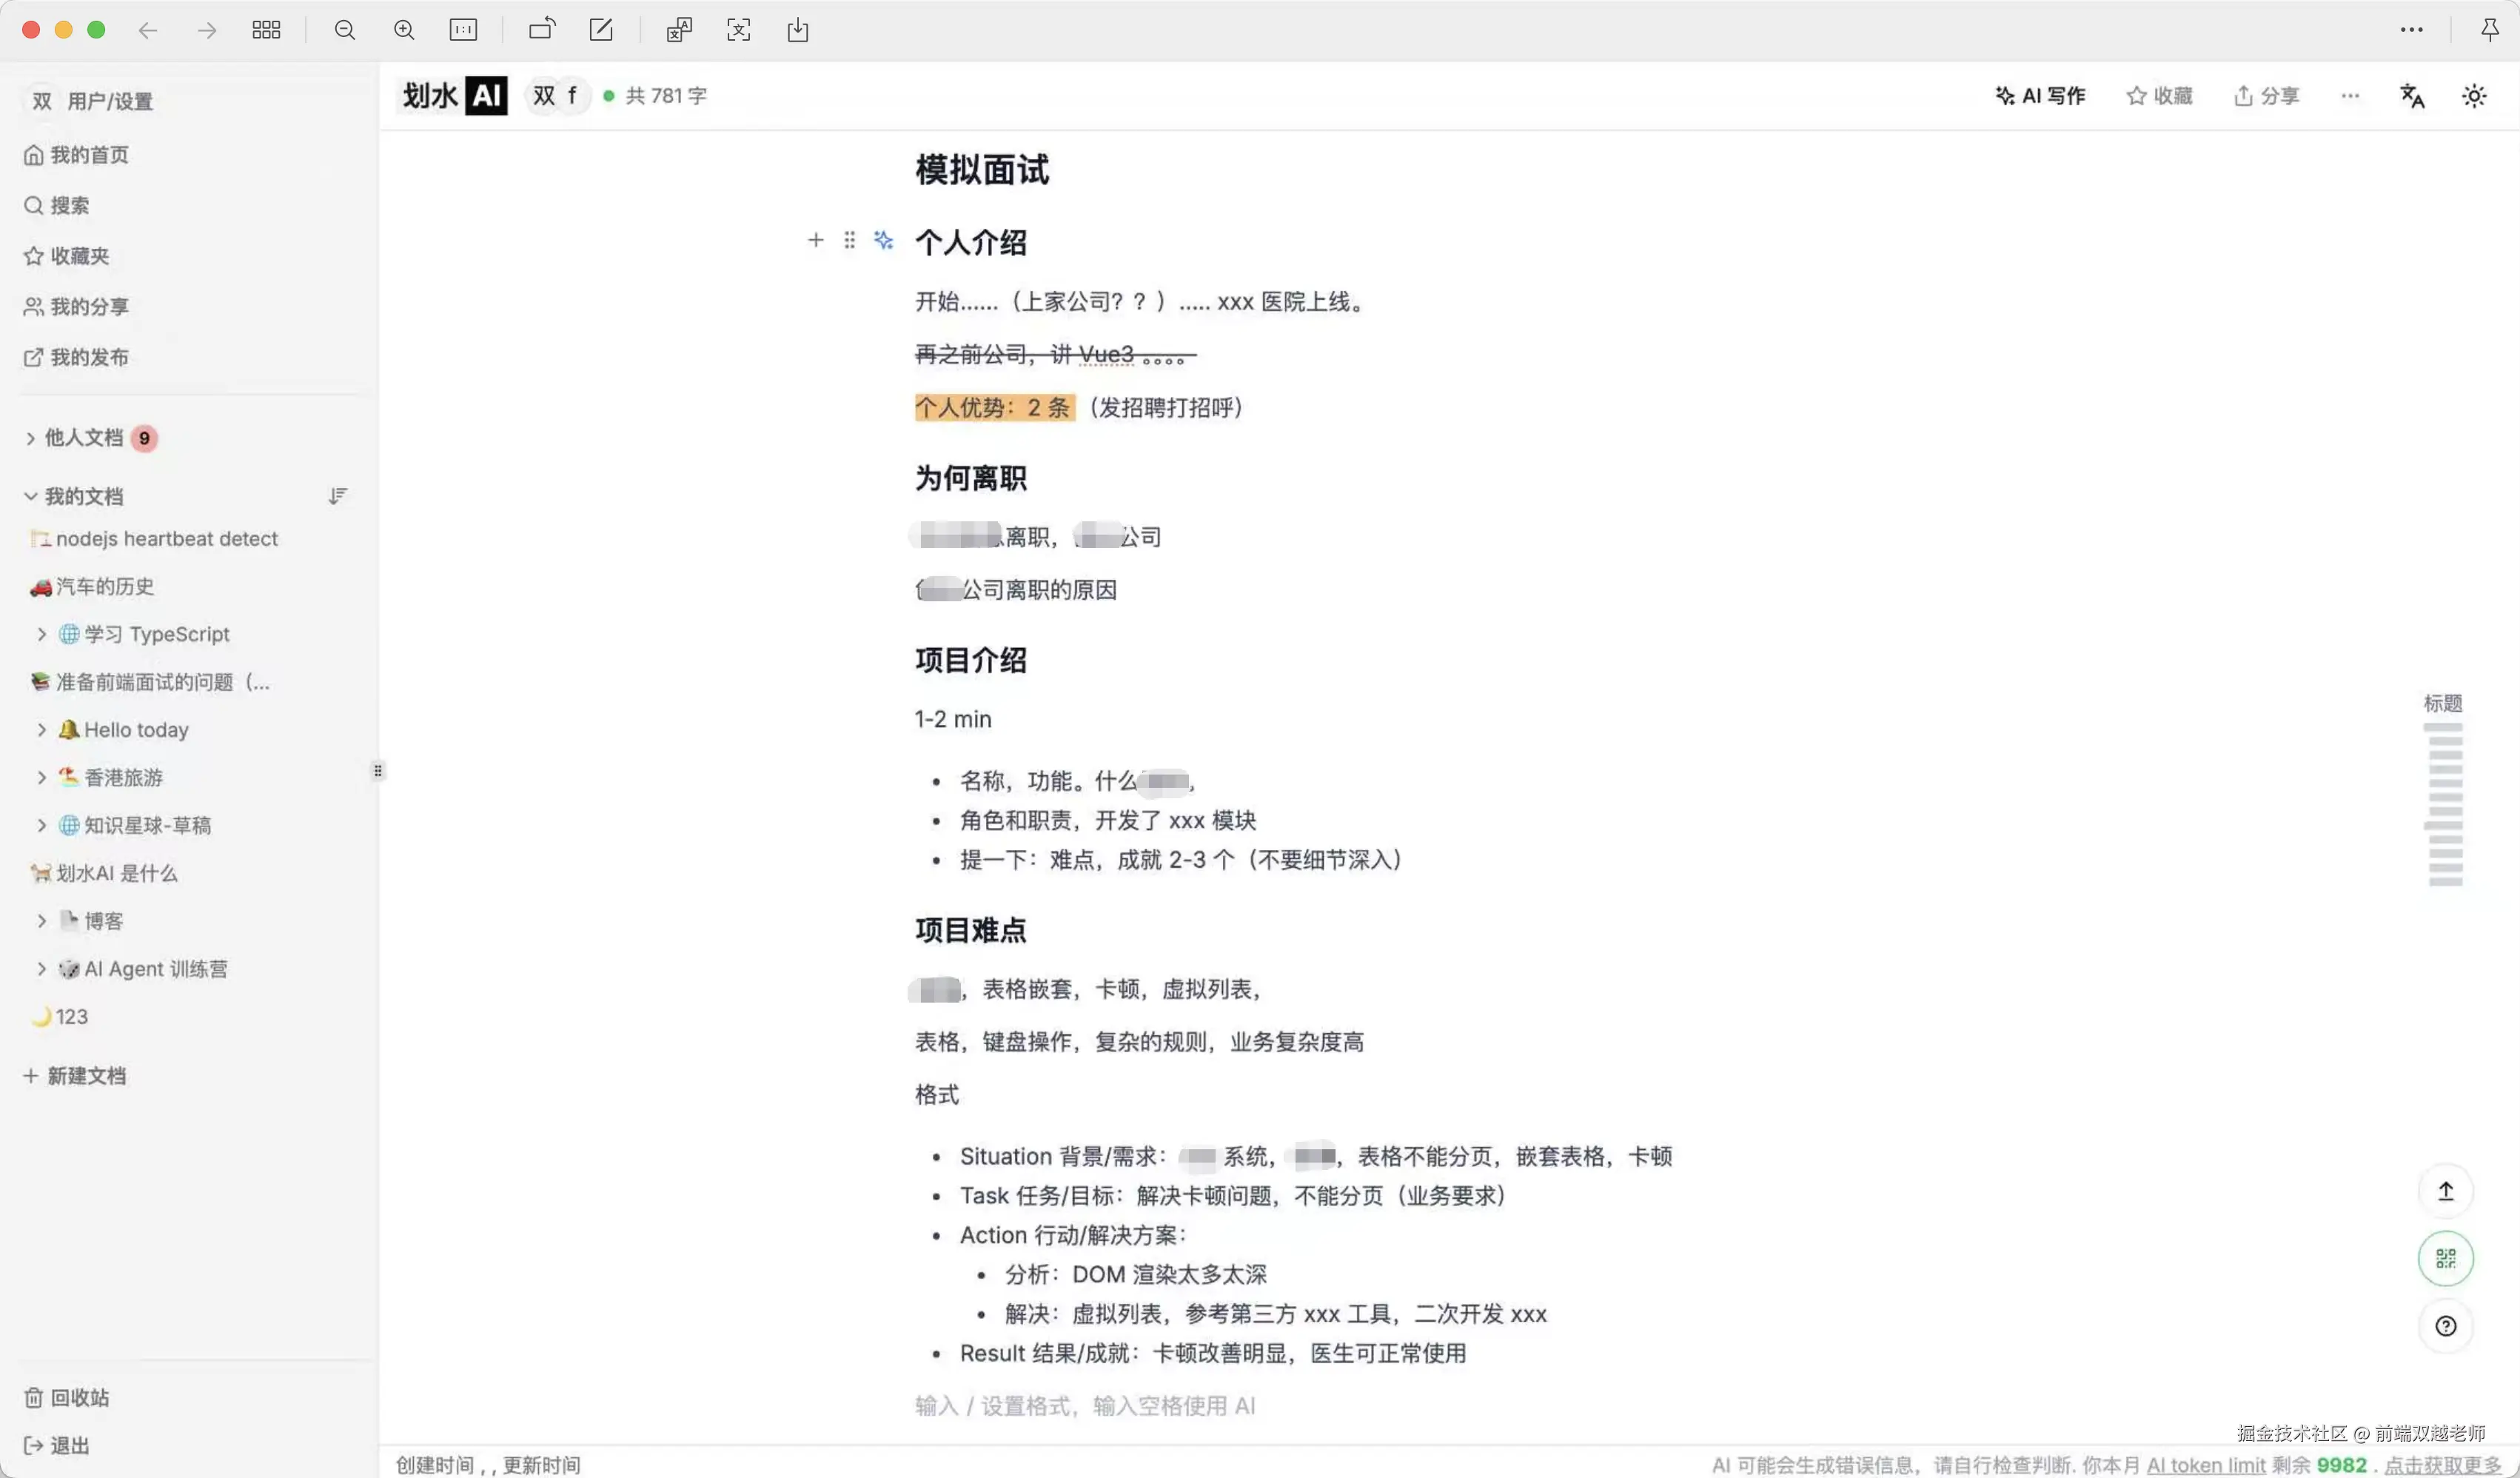This screenshot has height=1478, width=2520.
Task: Select the zoom in magnifier tool
Action: pyautogui.click(x=405, y=30)
